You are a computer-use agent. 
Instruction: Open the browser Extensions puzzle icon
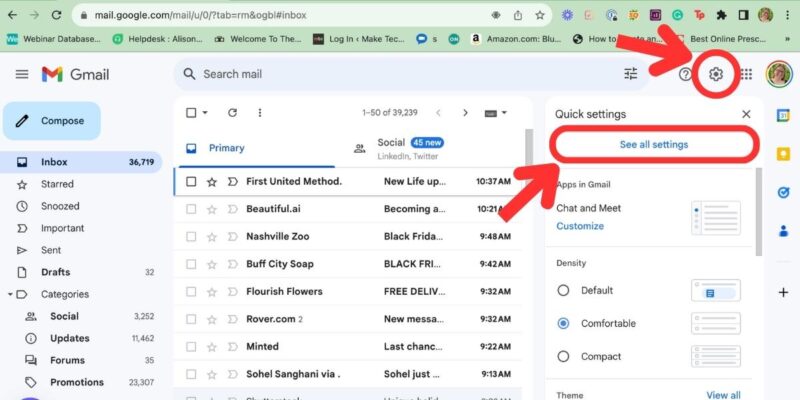tap(721, 15)
